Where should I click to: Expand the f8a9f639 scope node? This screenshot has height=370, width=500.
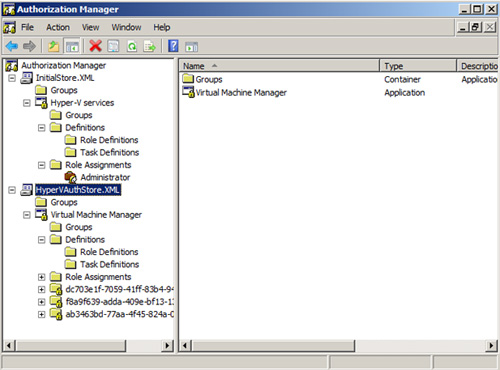(41, 302)
